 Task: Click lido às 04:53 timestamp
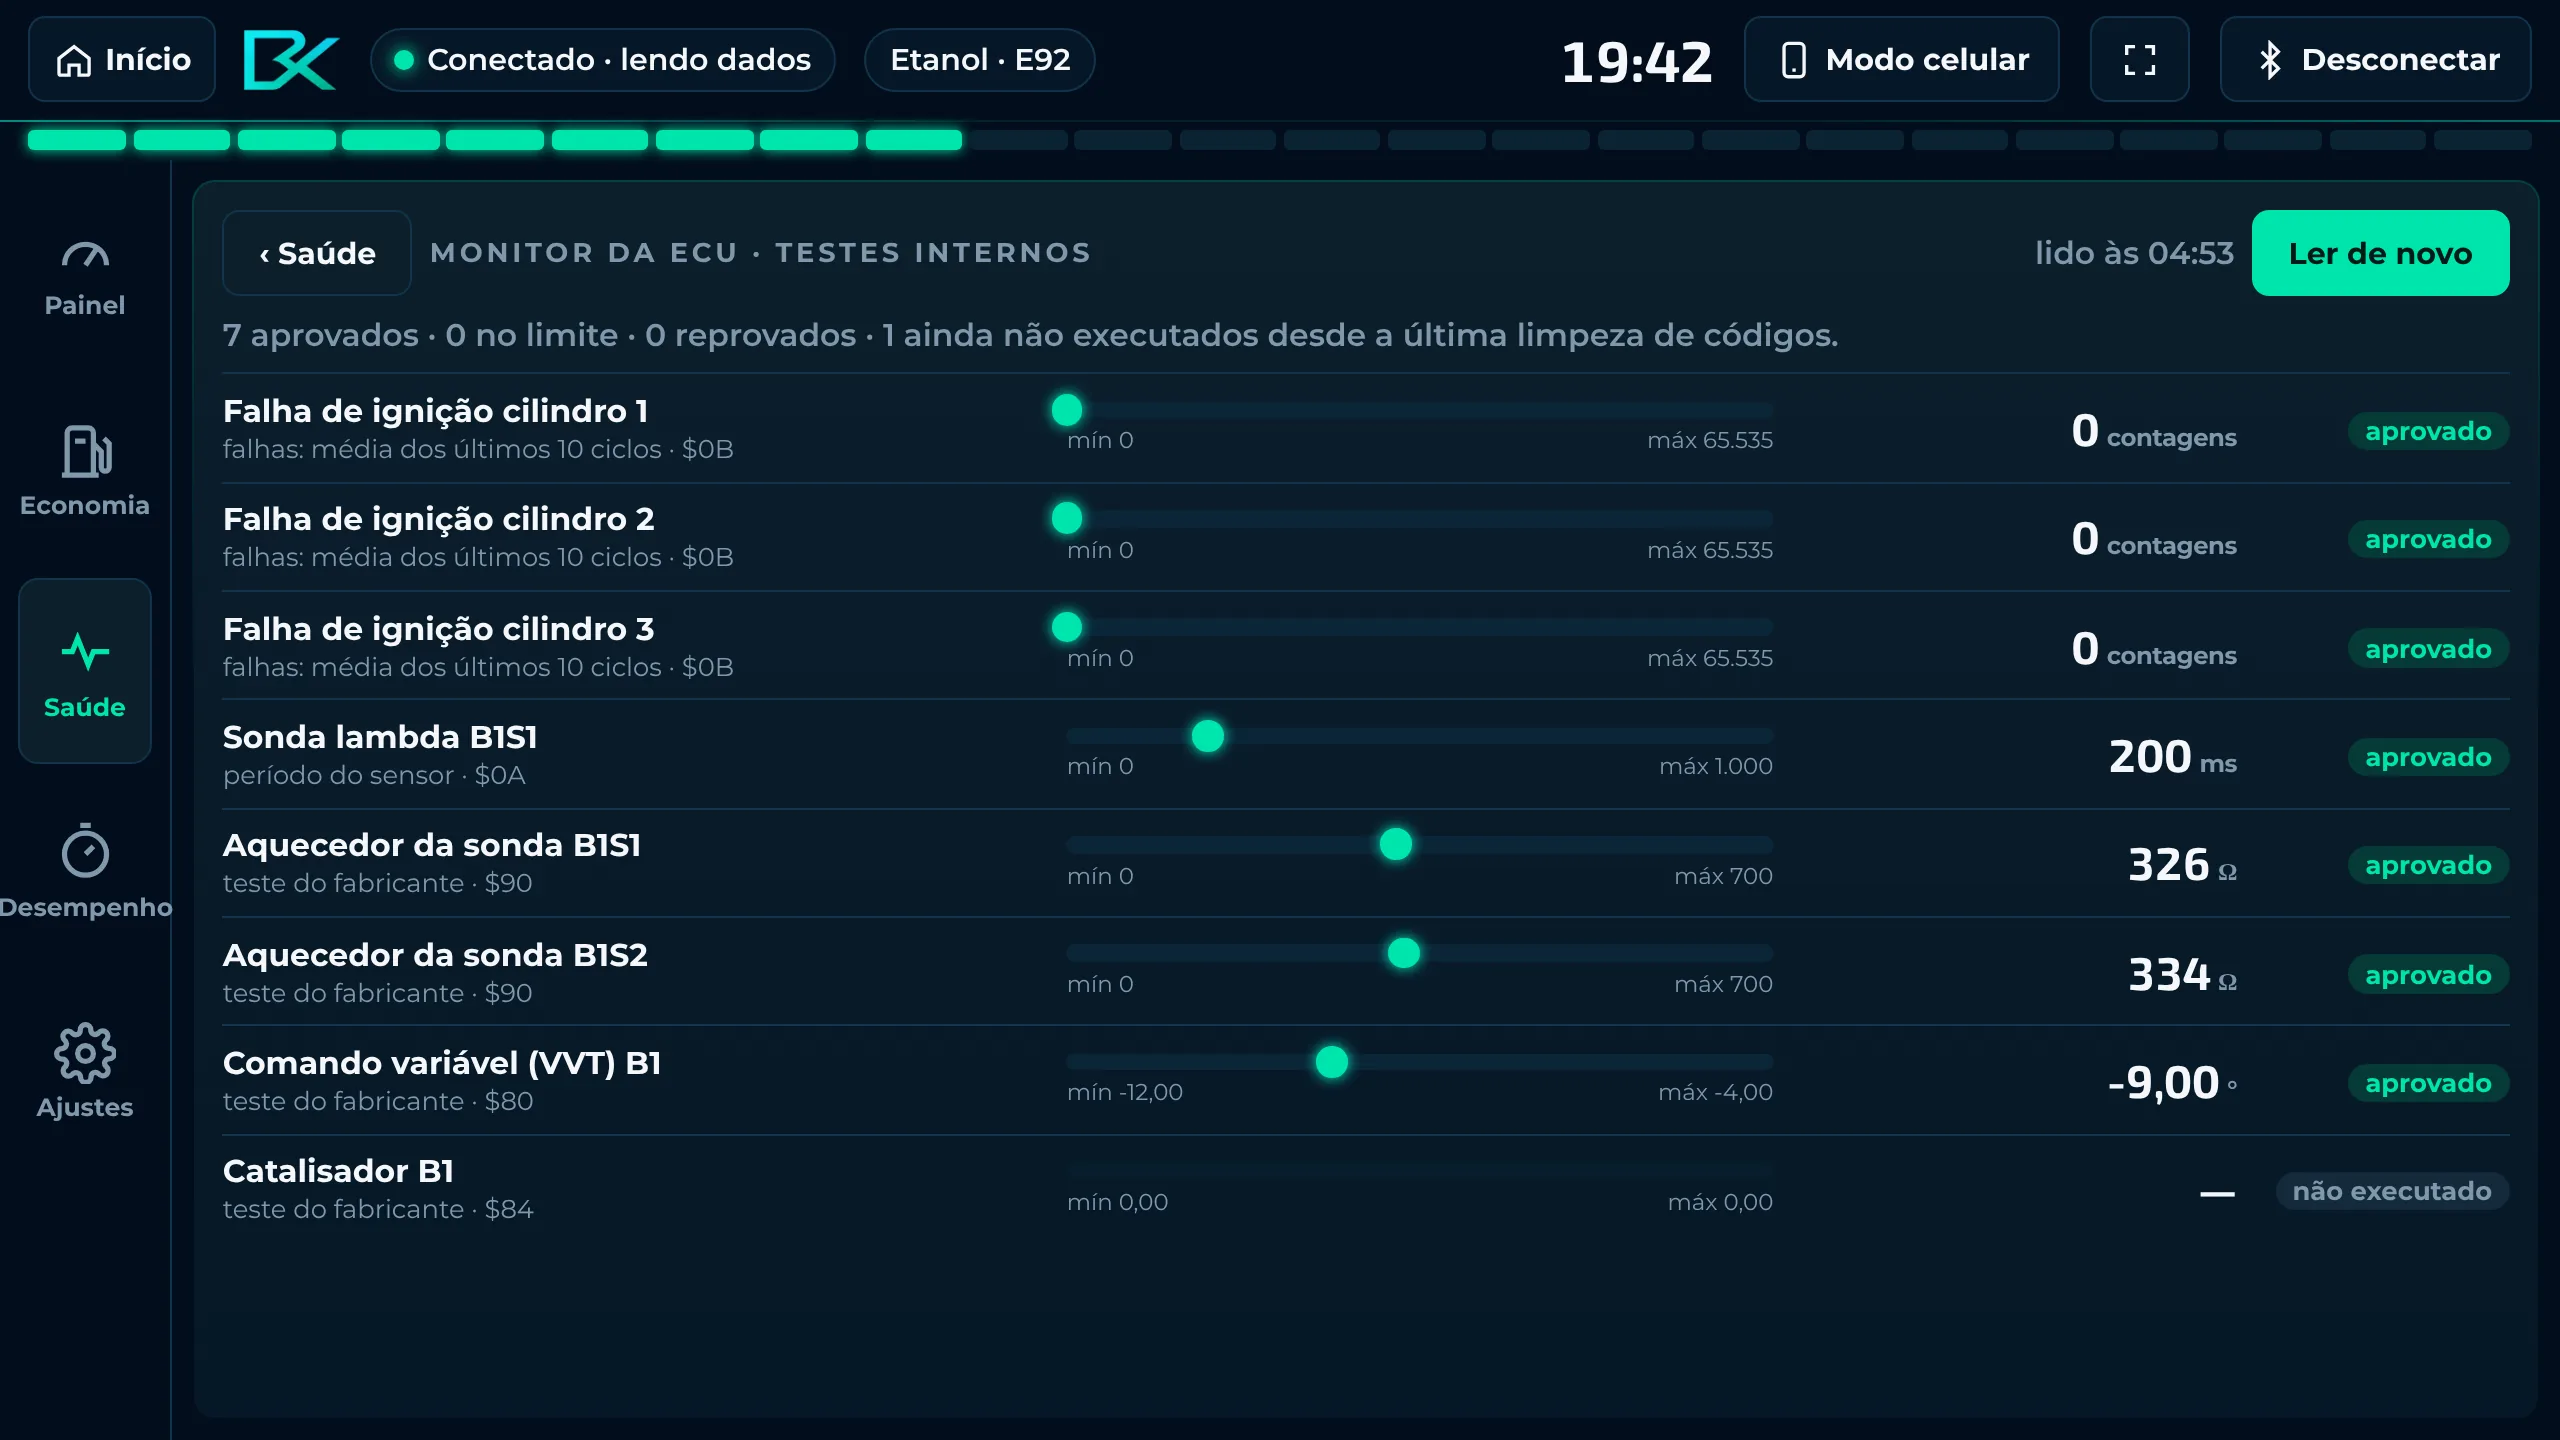coord(2134,253)
